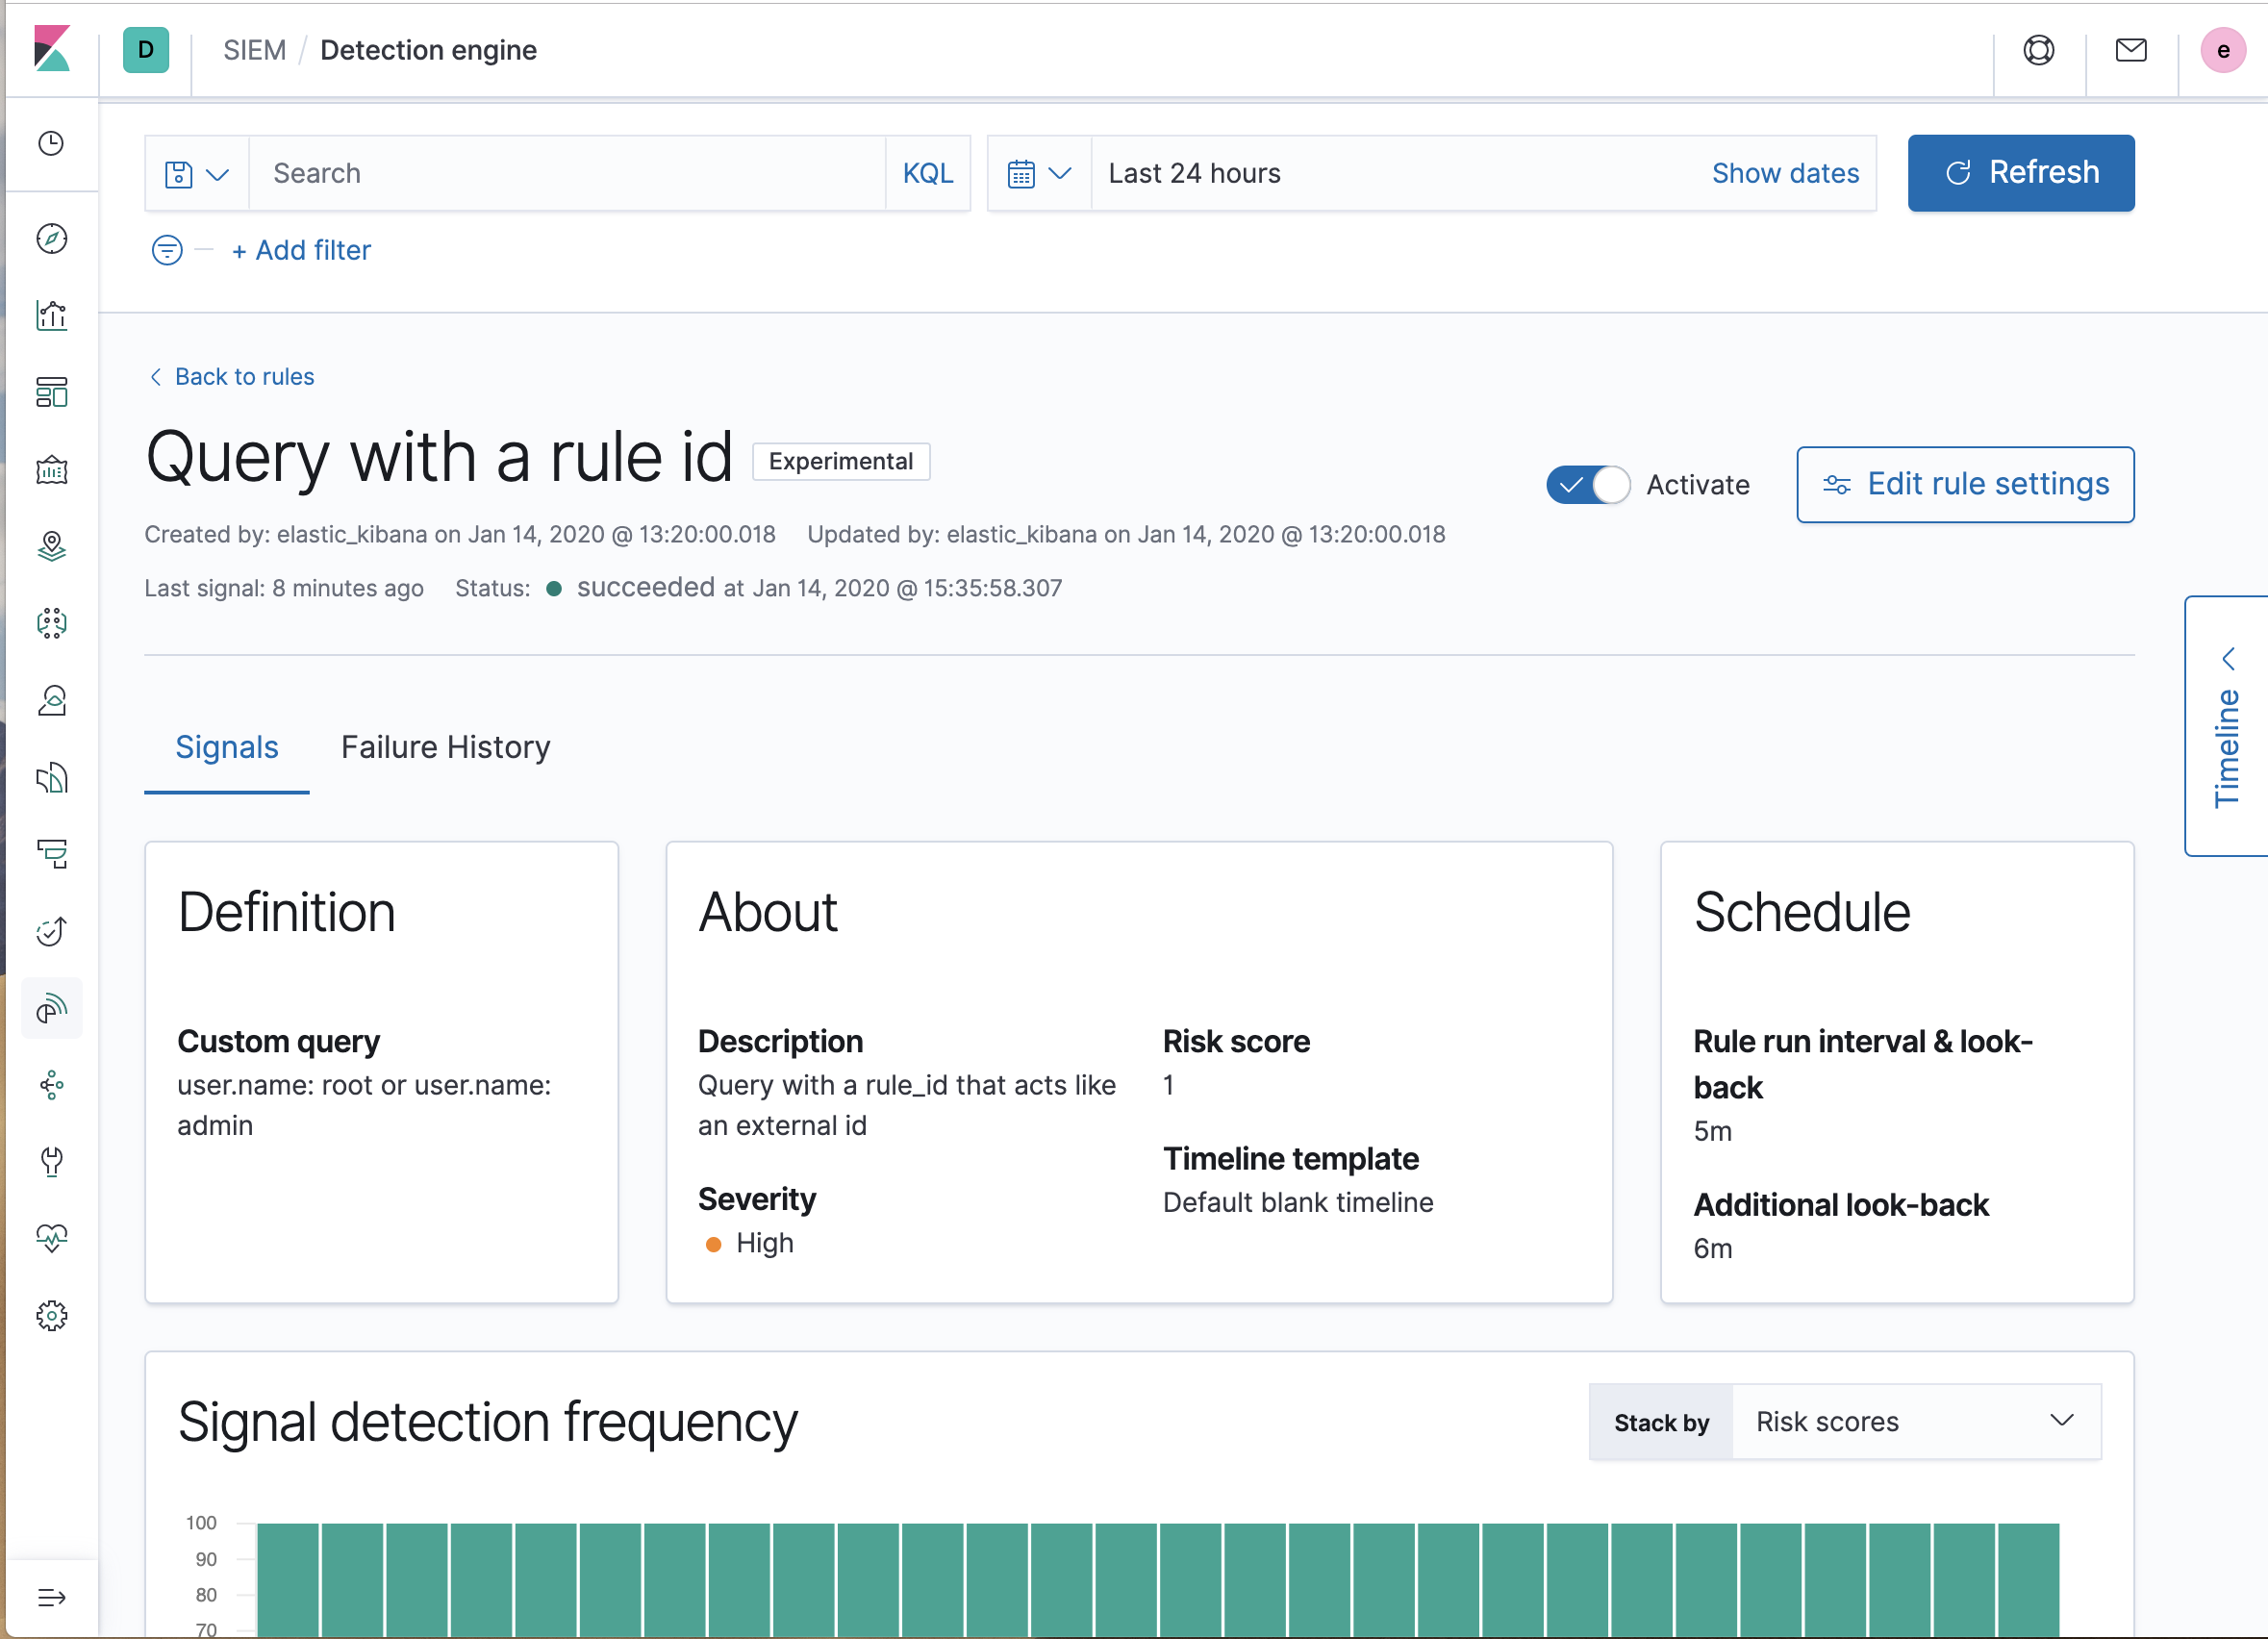Viewport: 2268px width, 1639px height.
Task: Expand the Stack by Risk scores dropdown
Action: 1916,1422
